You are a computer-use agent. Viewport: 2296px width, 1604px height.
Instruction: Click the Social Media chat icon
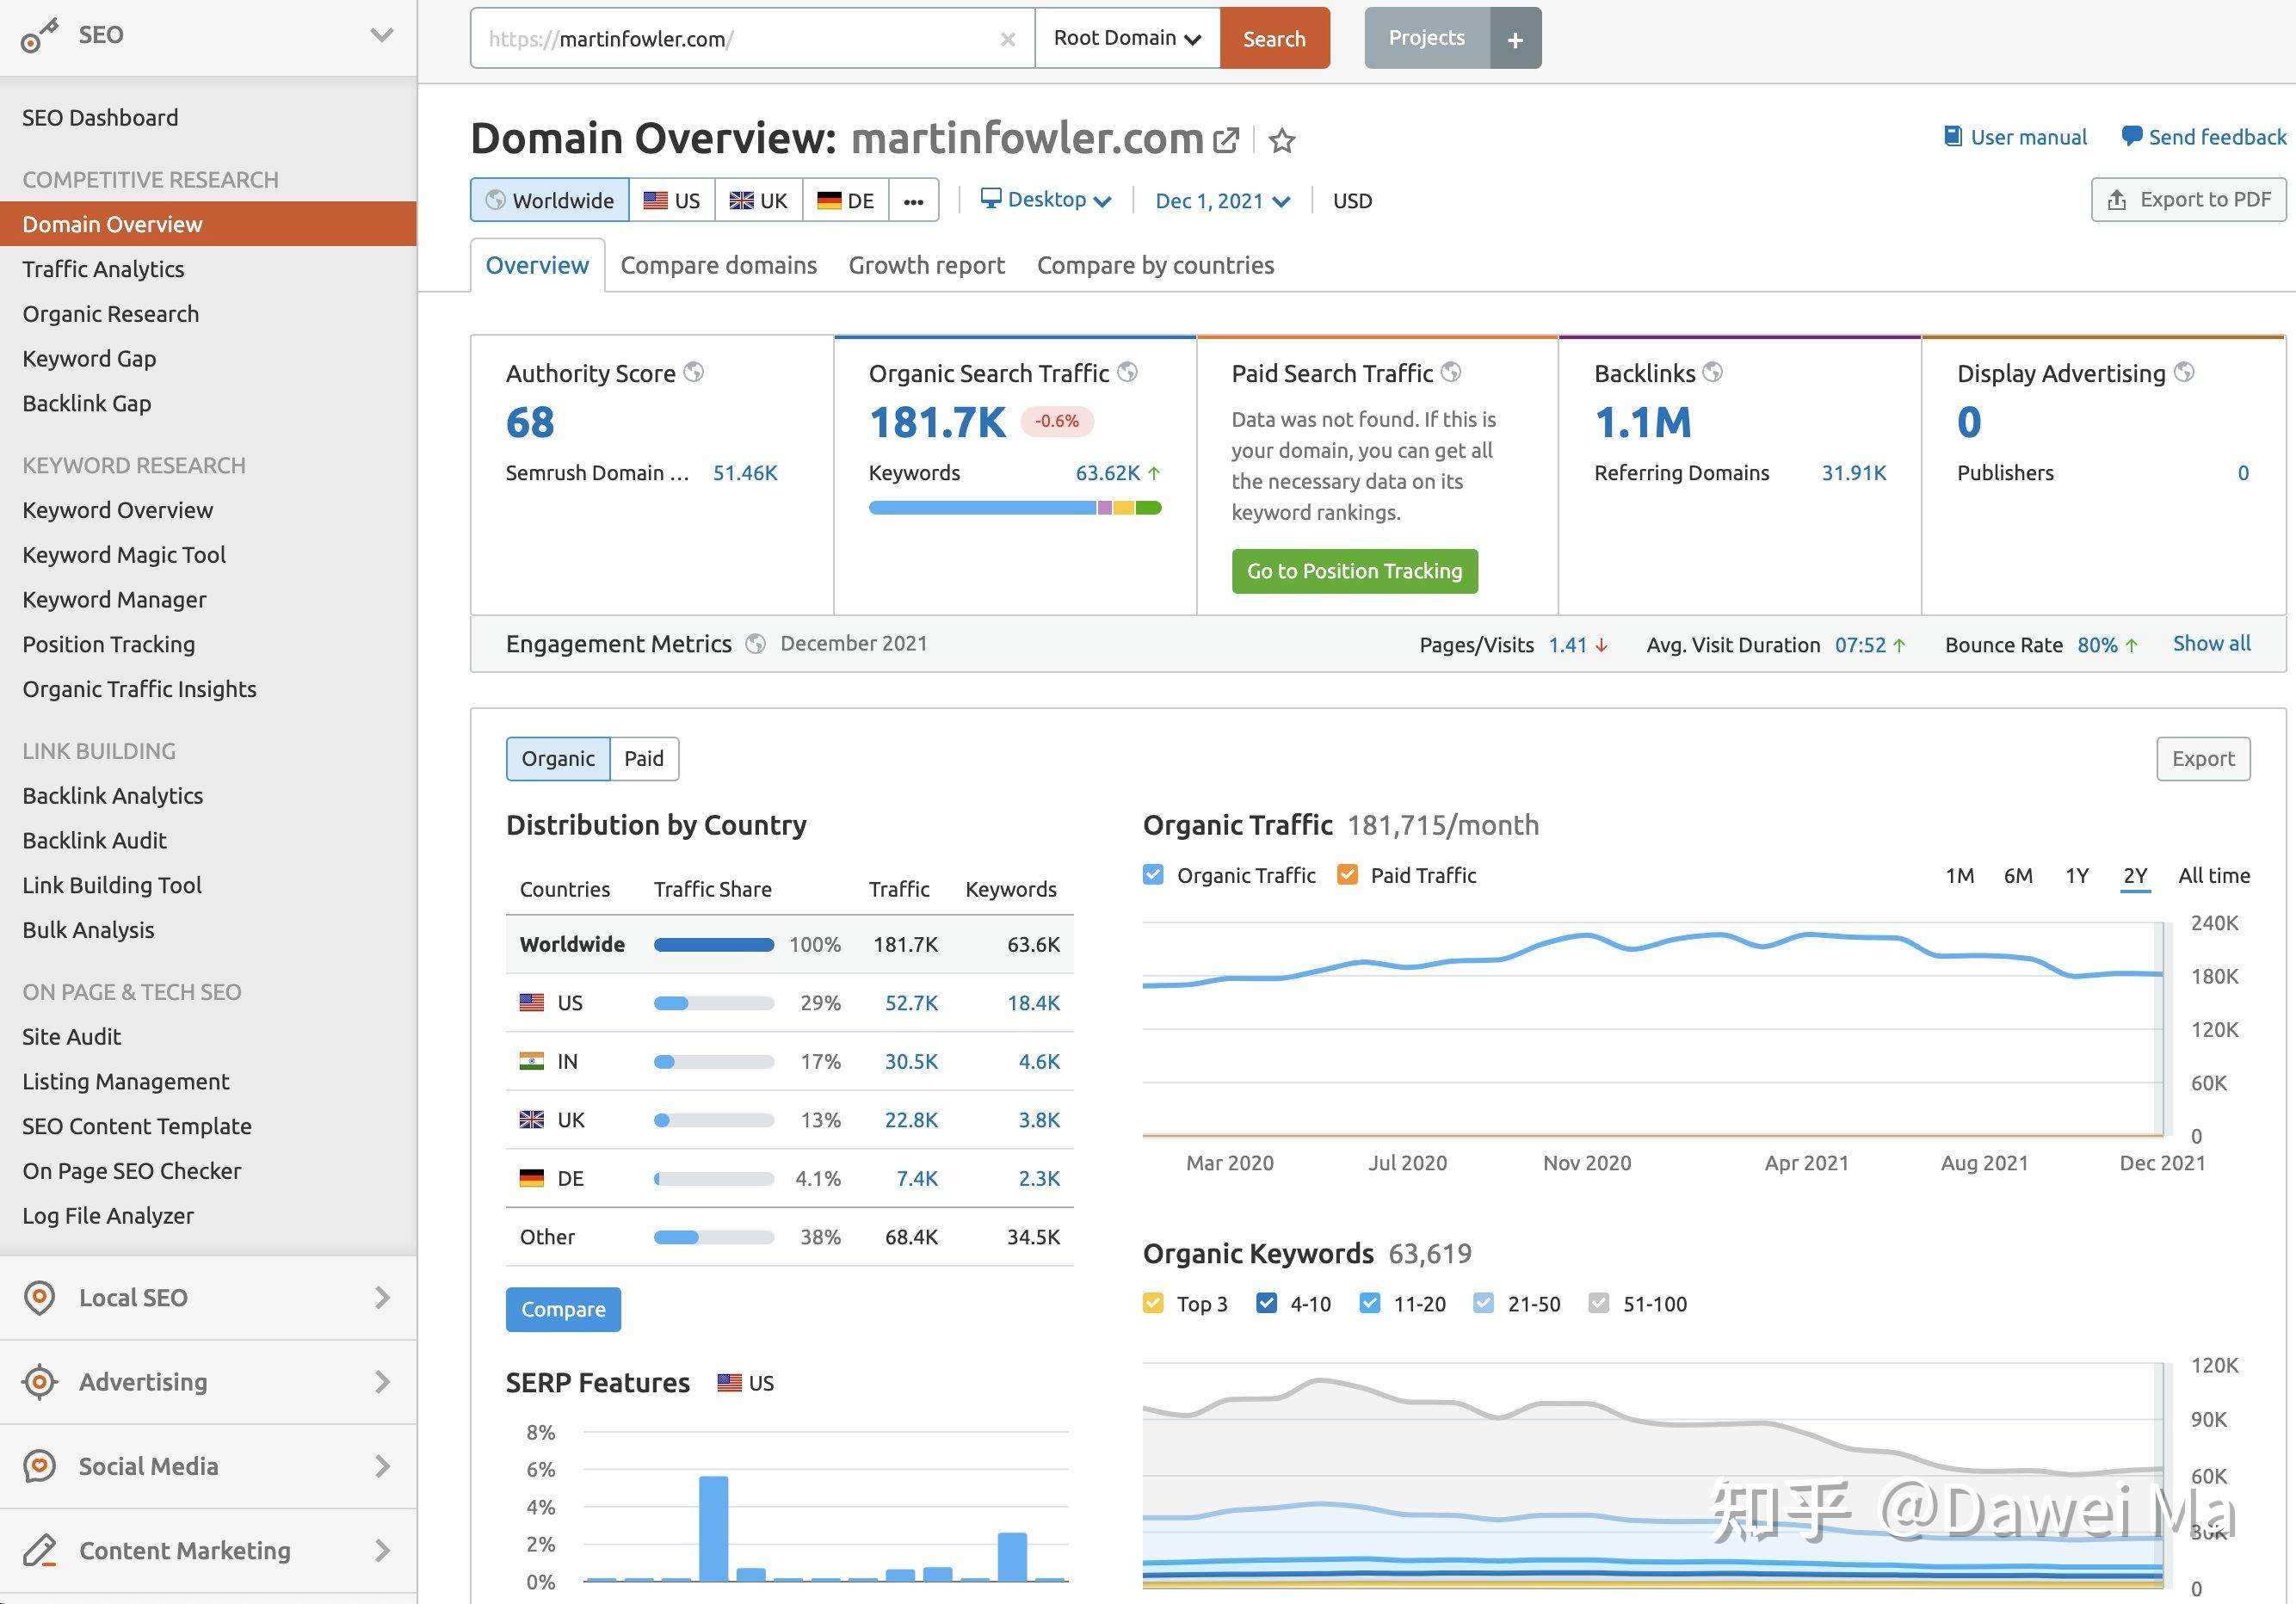point(39,1466)
